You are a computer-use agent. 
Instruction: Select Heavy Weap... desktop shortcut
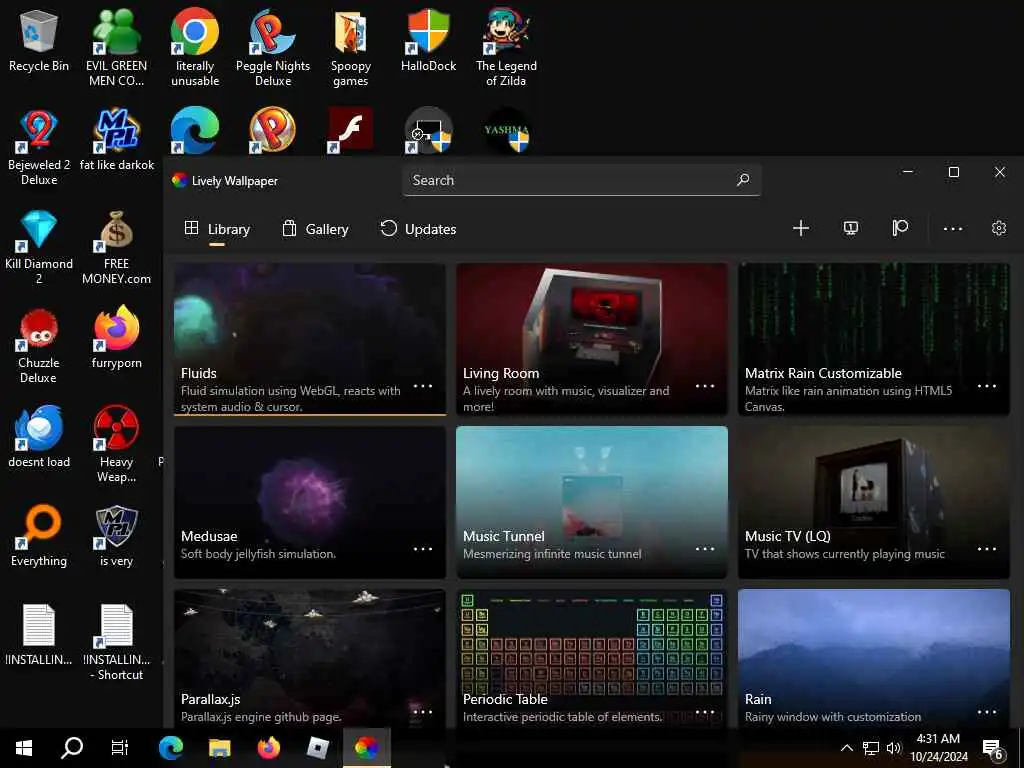pos(116,444)
